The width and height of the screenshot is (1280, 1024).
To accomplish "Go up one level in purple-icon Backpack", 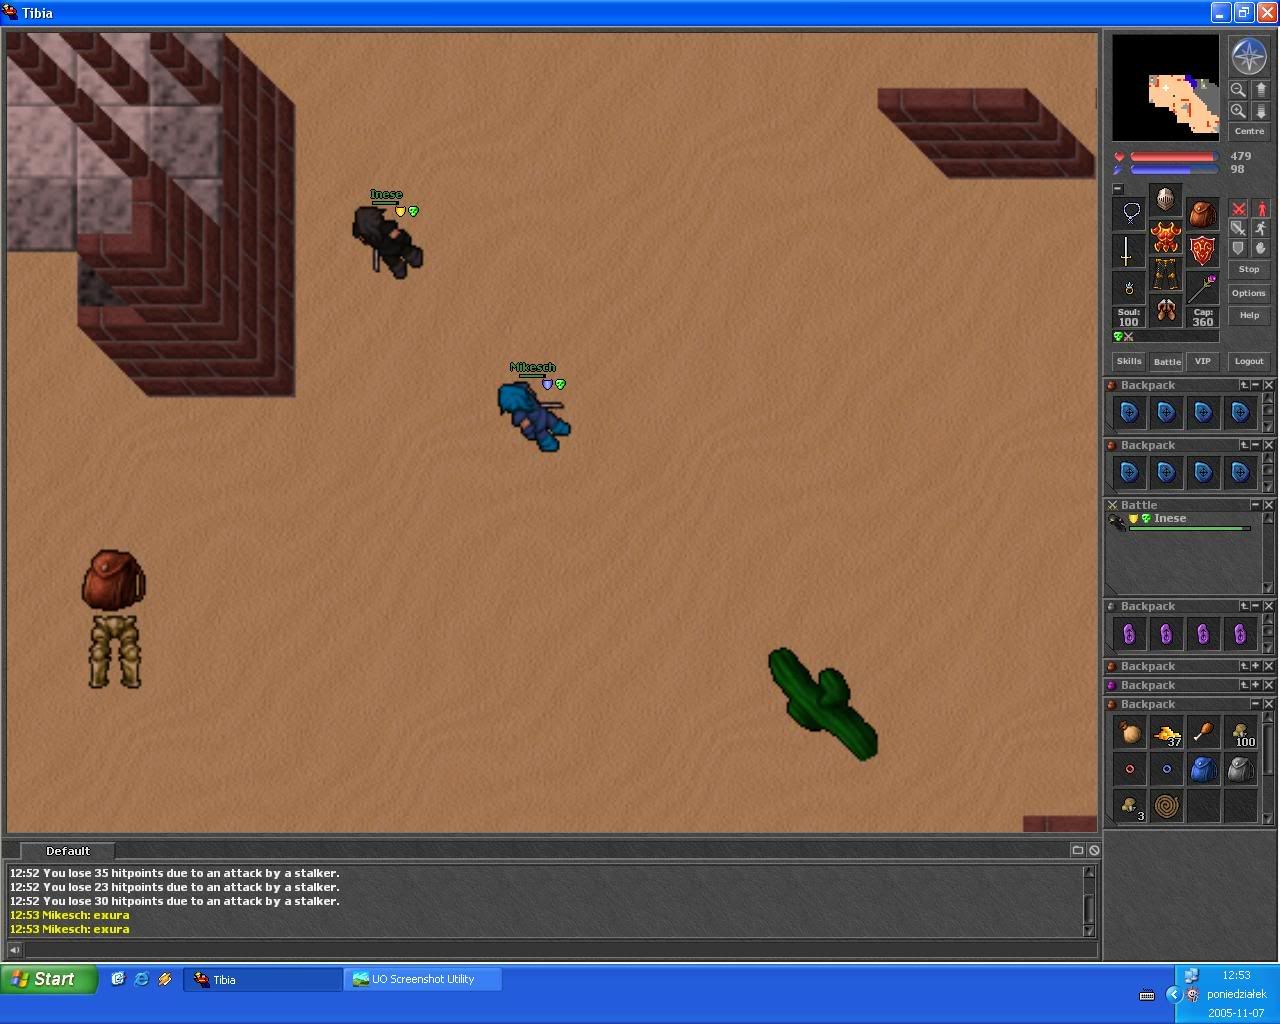I will tap(1244, 685).
